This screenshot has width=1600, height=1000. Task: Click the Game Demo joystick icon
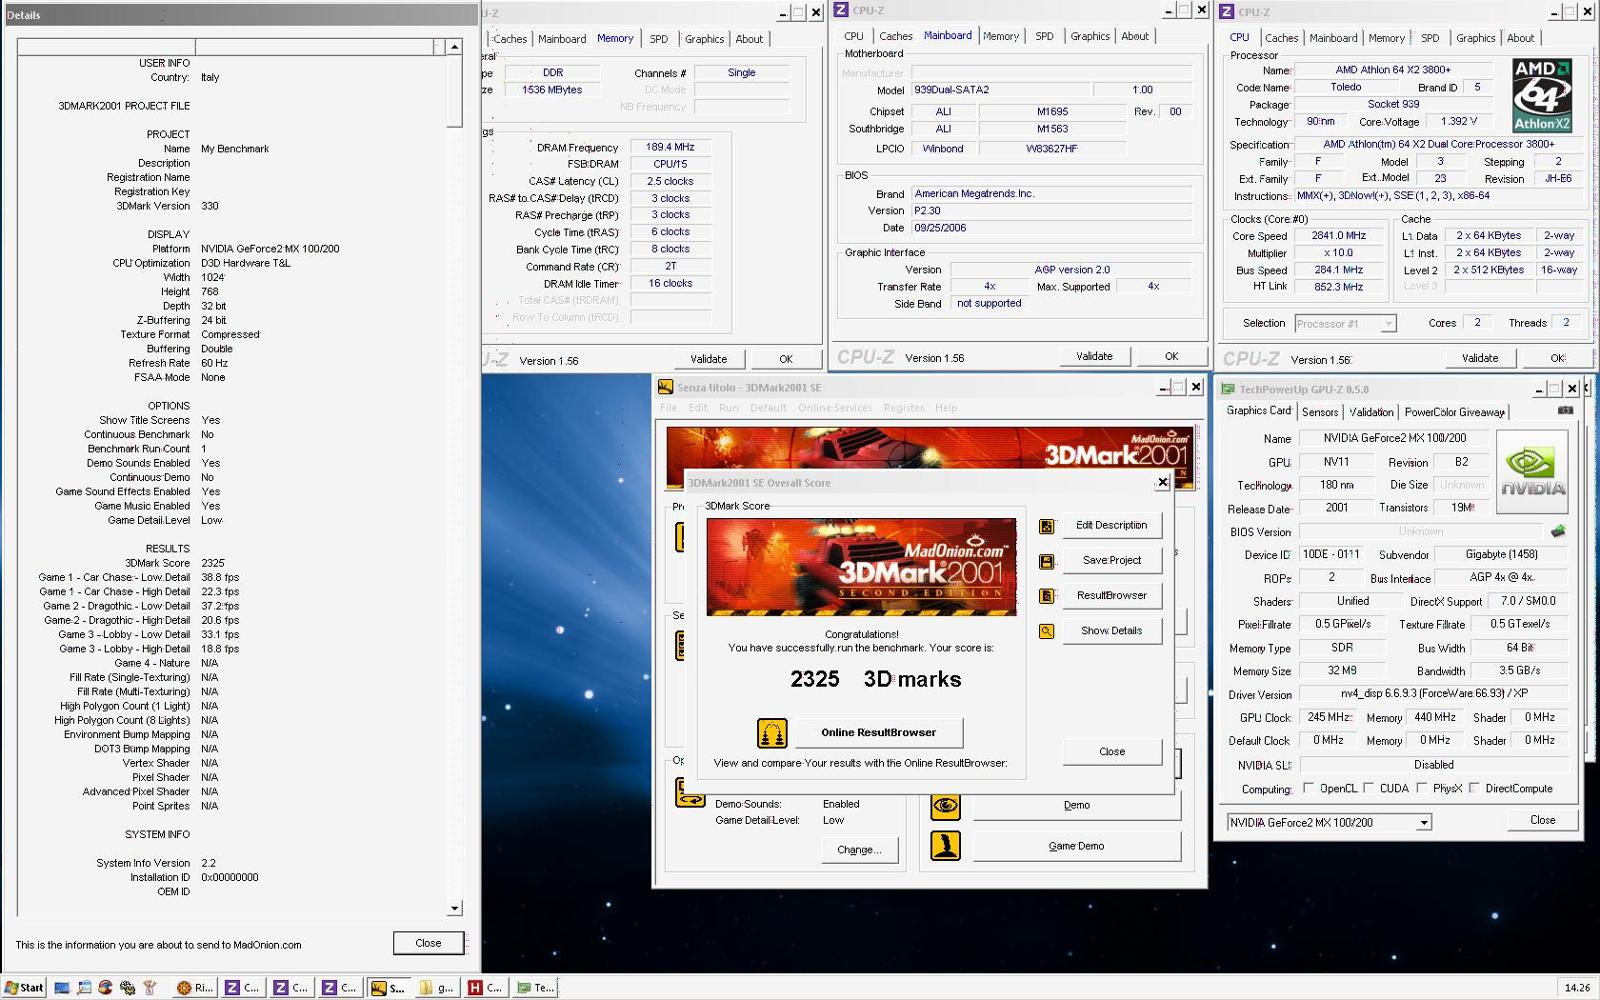pyautogui.click(x=945, y=846)
